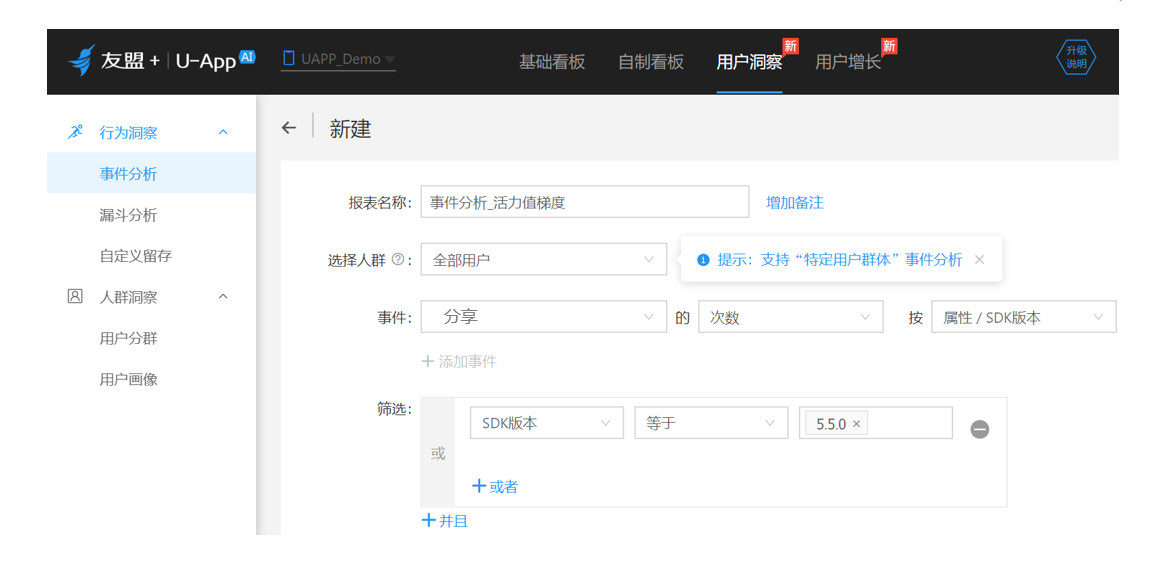1170x583 pixels.
Task: Remove the 5.5.0 tag
Action: [x=856, y=424]
